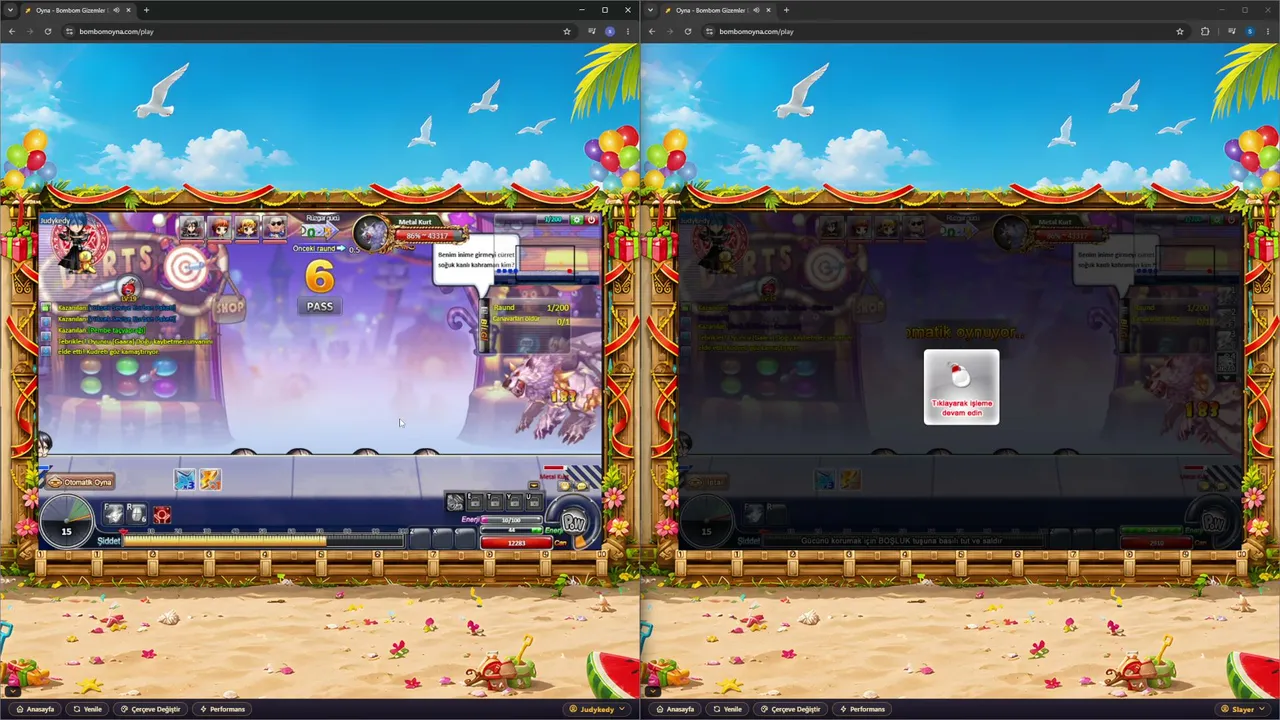Click the Metal Kurt health bar in left game

click(428, 236)
